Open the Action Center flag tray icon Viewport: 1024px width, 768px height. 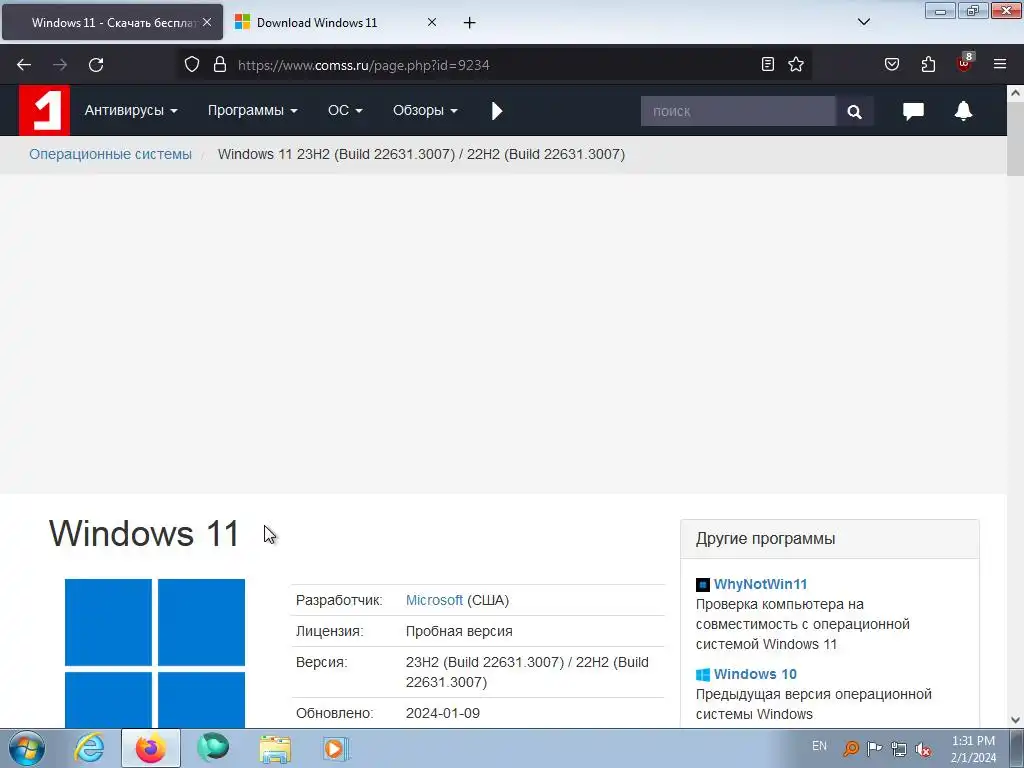[x=874, y=748]
